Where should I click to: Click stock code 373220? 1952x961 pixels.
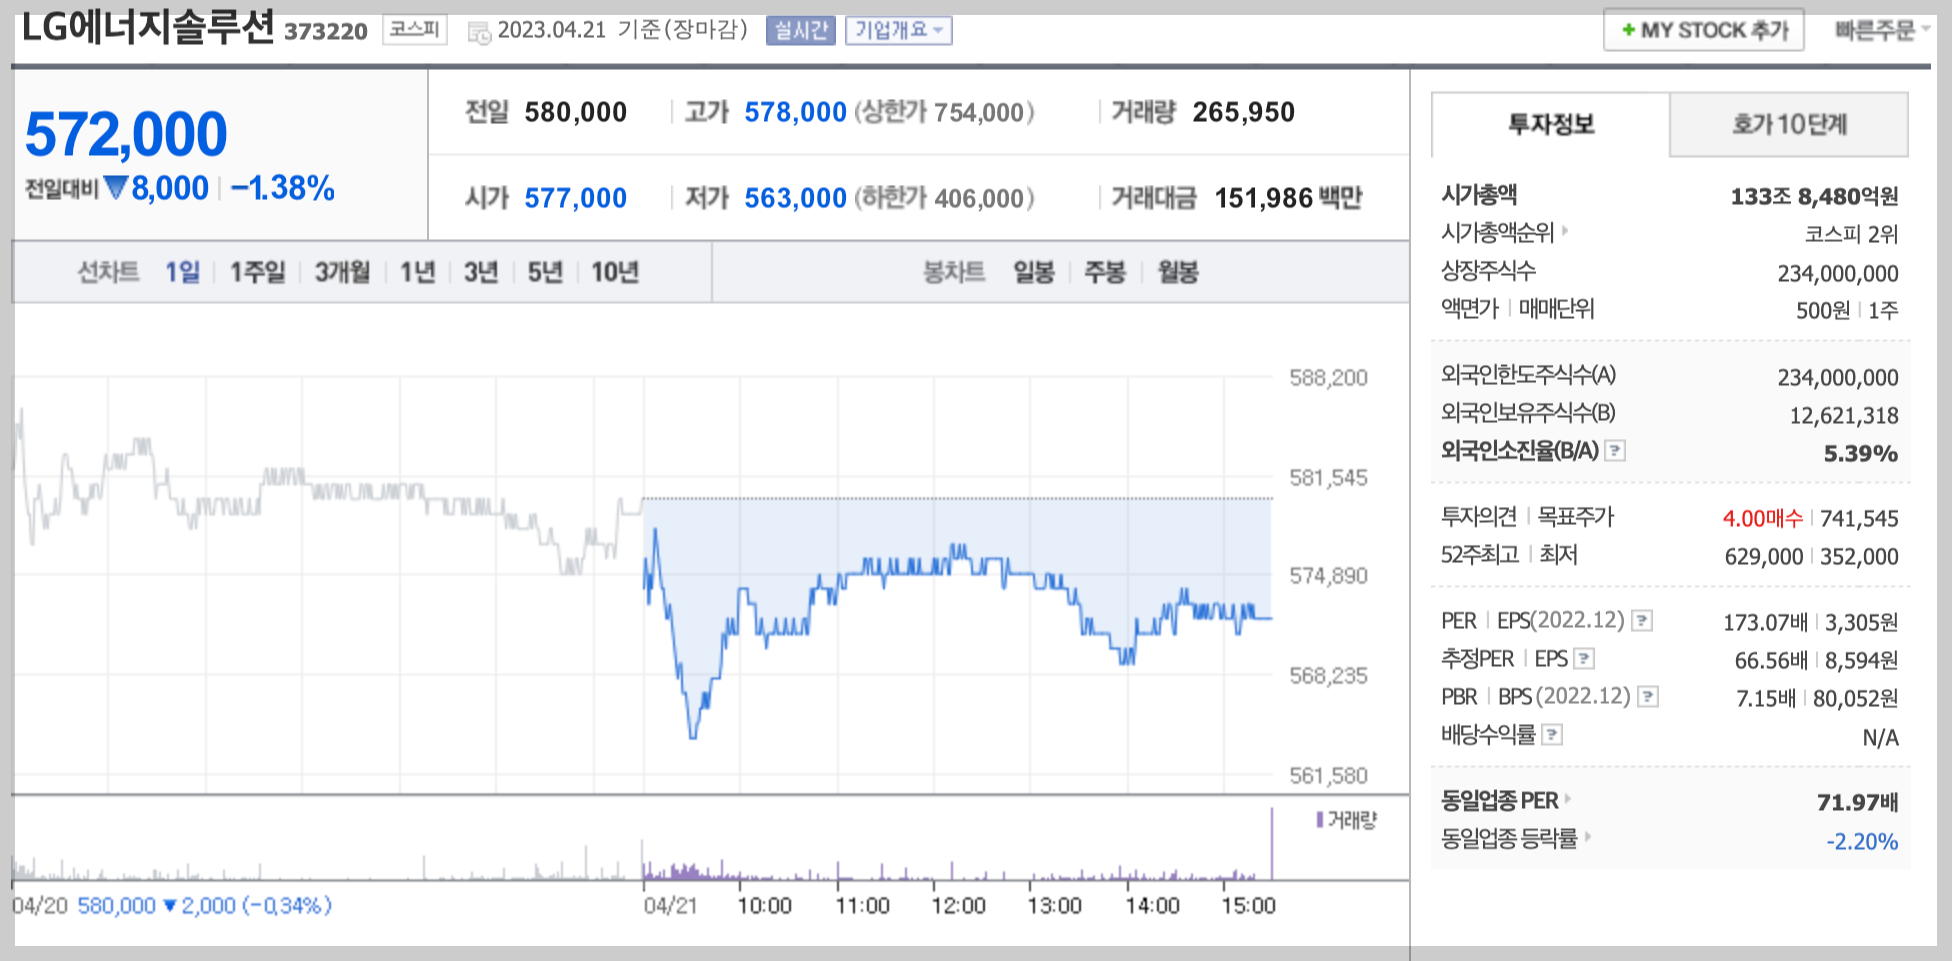[326, 32]
